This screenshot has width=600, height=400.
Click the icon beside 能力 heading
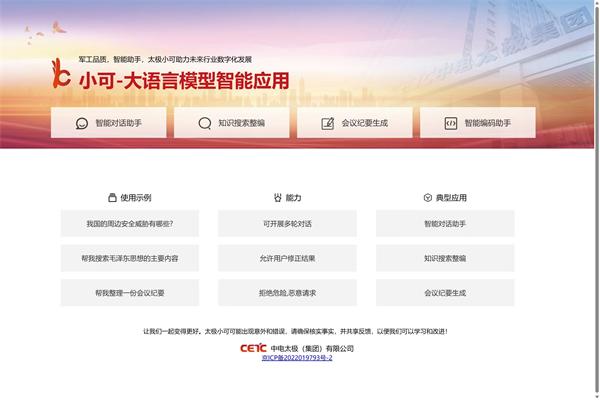coord(278,198)
